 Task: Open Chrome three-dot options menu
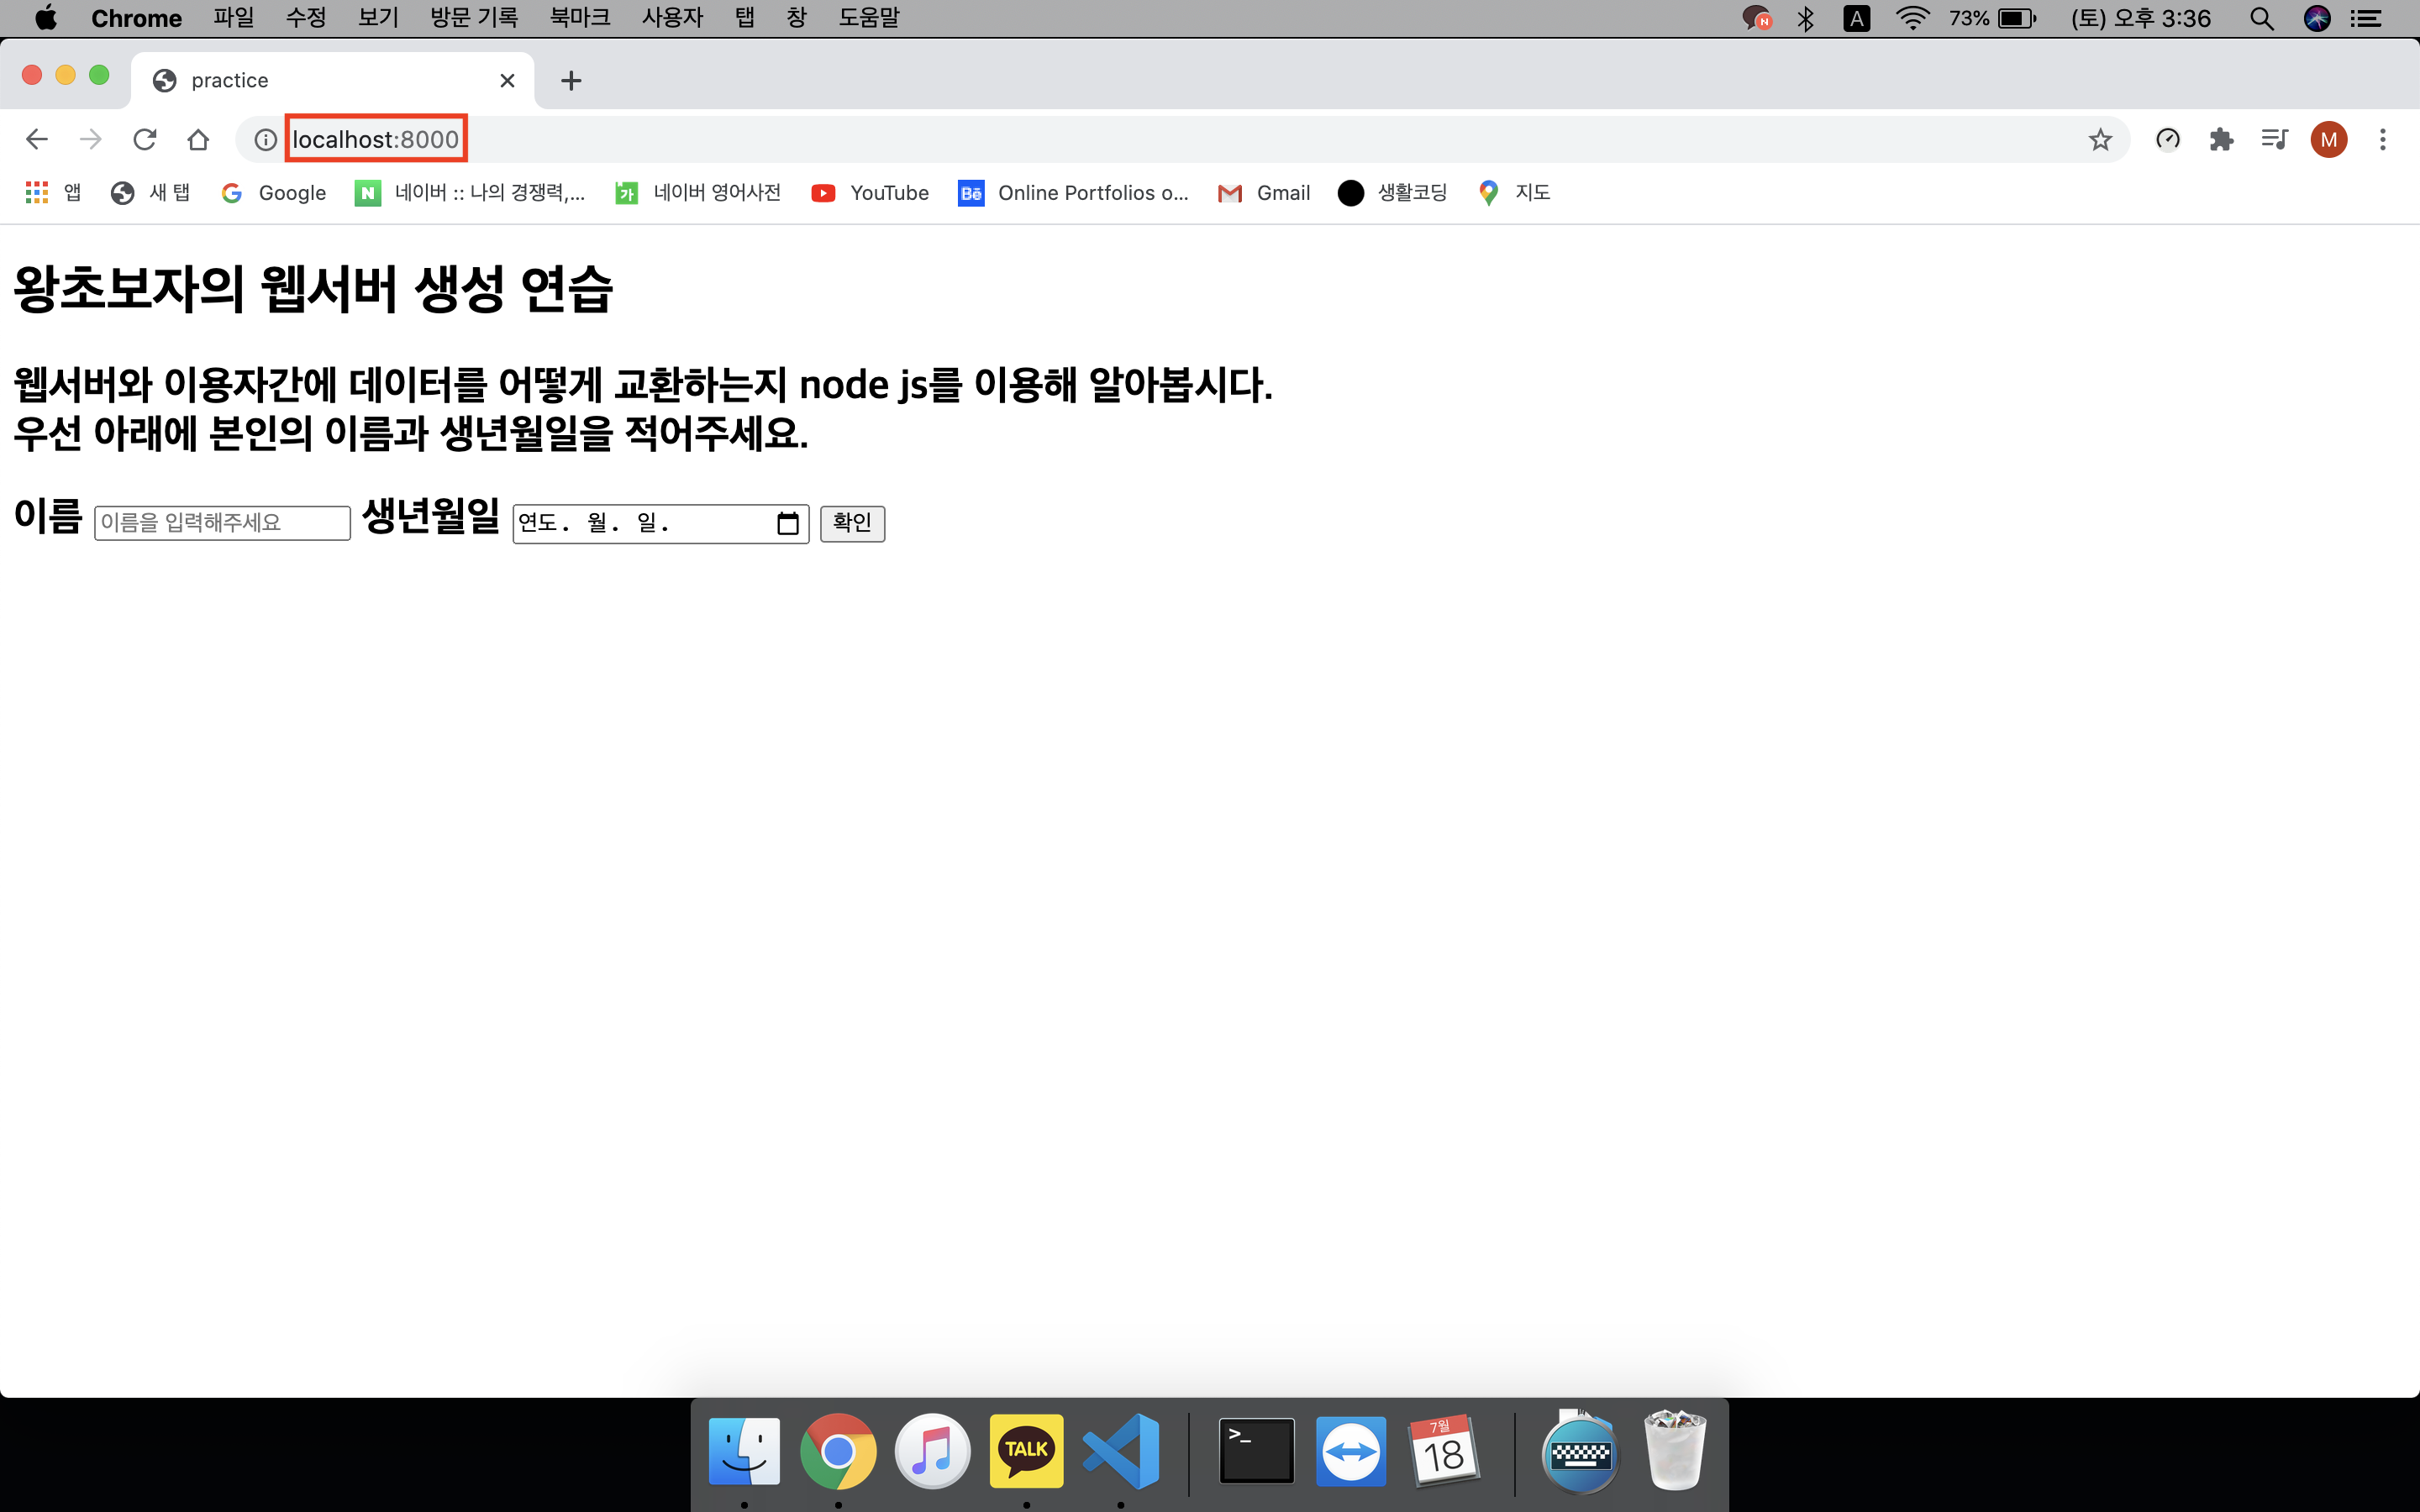[x=2383, y=139]
